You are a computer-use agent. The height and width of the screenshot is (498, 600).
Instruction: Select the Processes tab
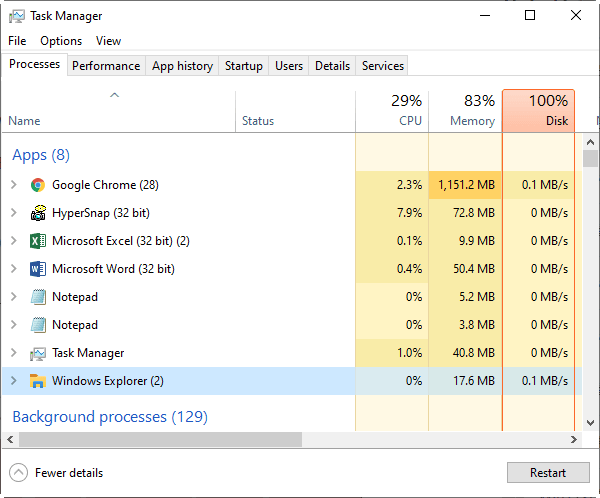[x=34, y=64]
